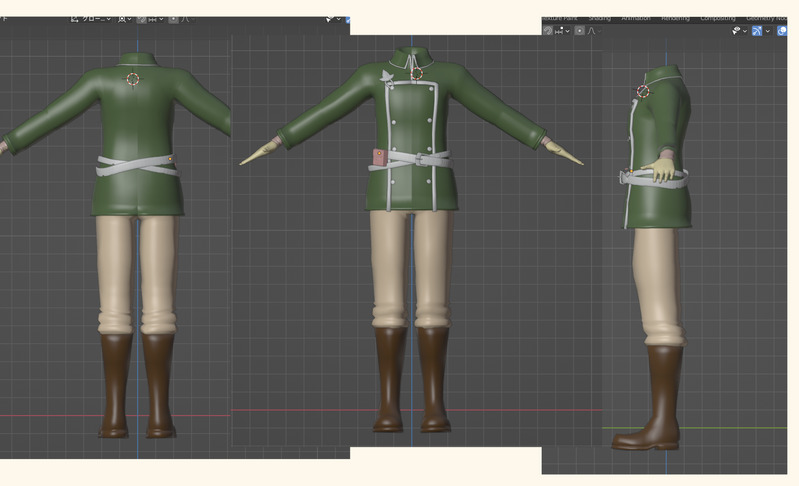Open the proportional falloff curve in the right viewport
The image size is (799, 486).
[x=592, y=31]
